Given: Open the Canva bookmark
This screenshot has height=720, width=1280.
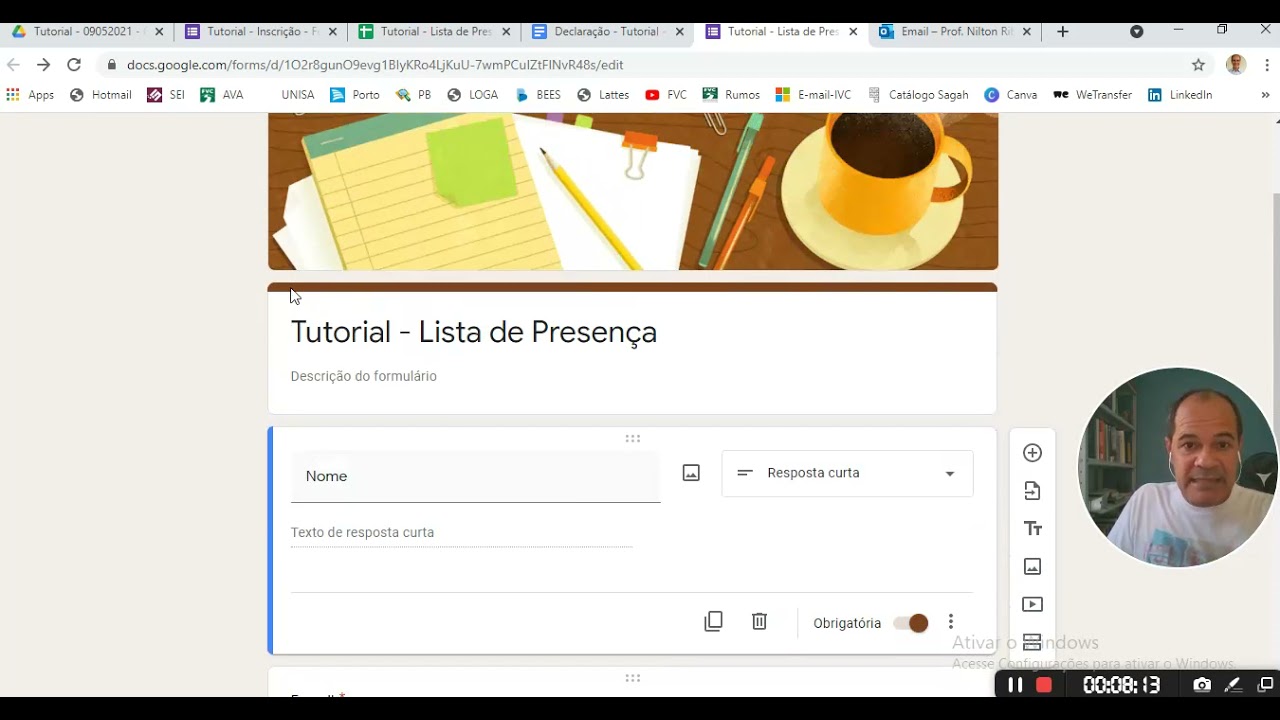Looking at the screenshot, I should (x=1010, y=95).
